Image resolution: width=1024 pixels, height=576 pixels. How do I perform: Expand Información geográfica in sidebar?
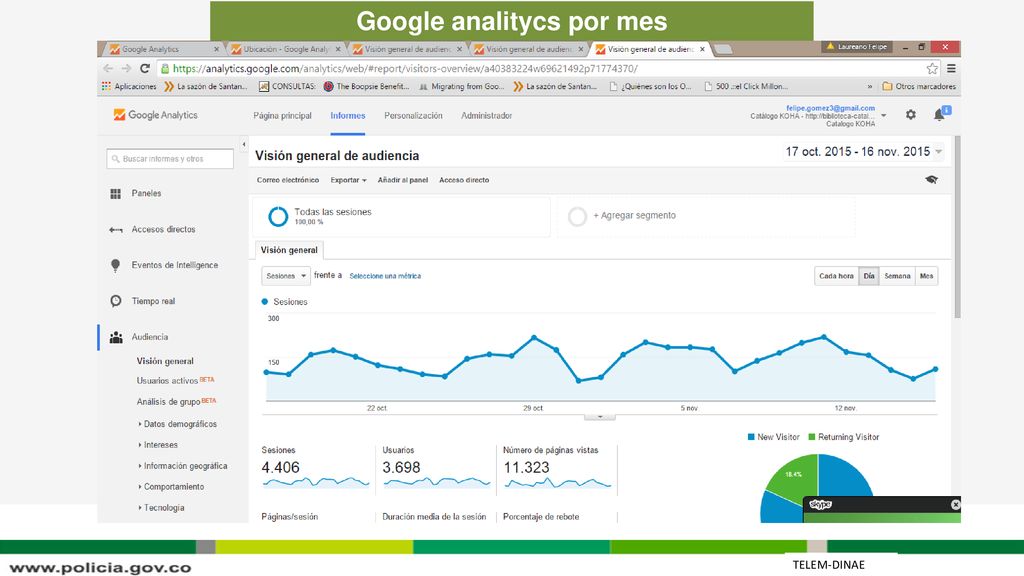[x=183, y=466]
